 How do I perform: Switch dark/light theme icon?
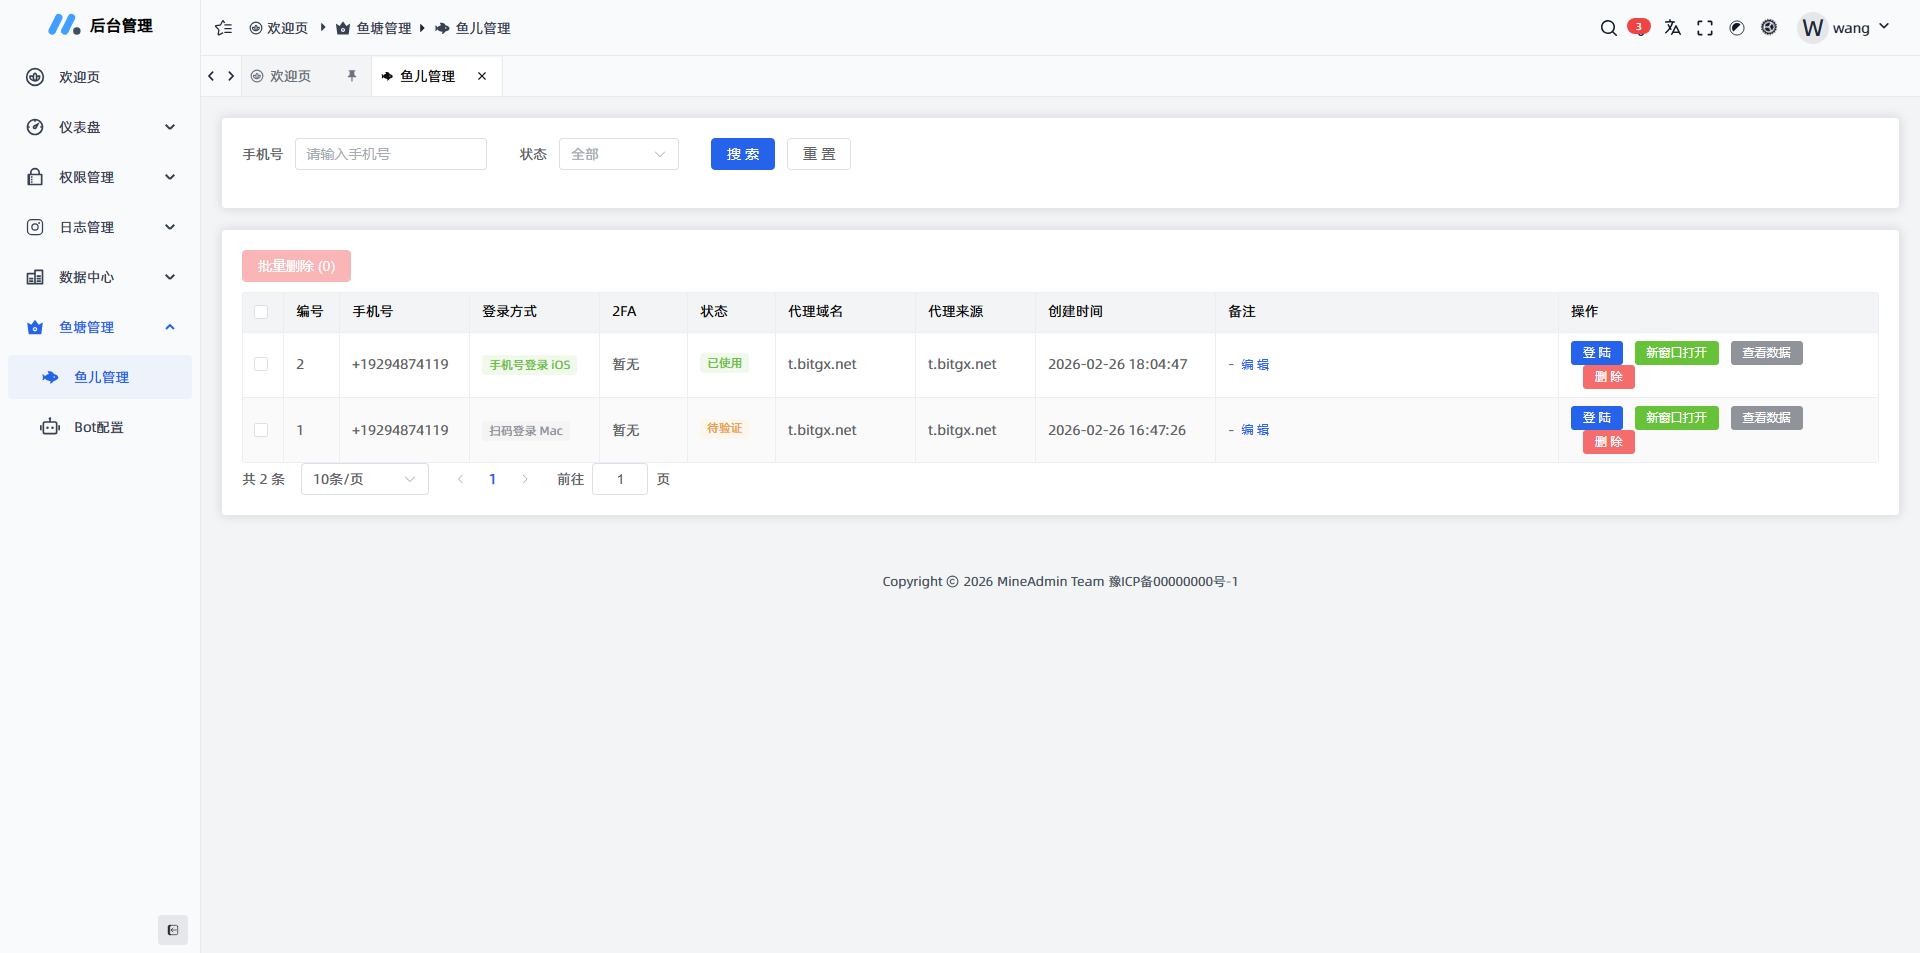tap(1737, 28)
